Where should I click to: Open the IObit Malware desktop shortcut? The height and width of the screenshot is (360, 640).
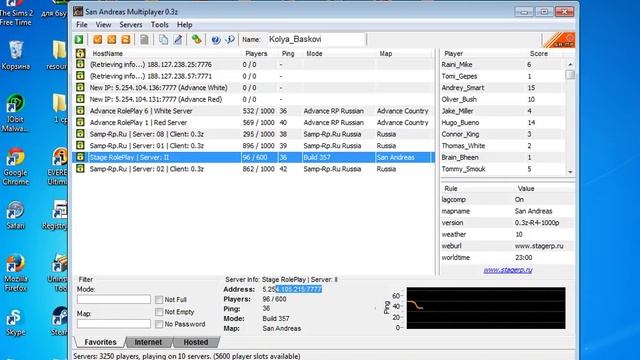pyautogui.click(x=16, y=113)
